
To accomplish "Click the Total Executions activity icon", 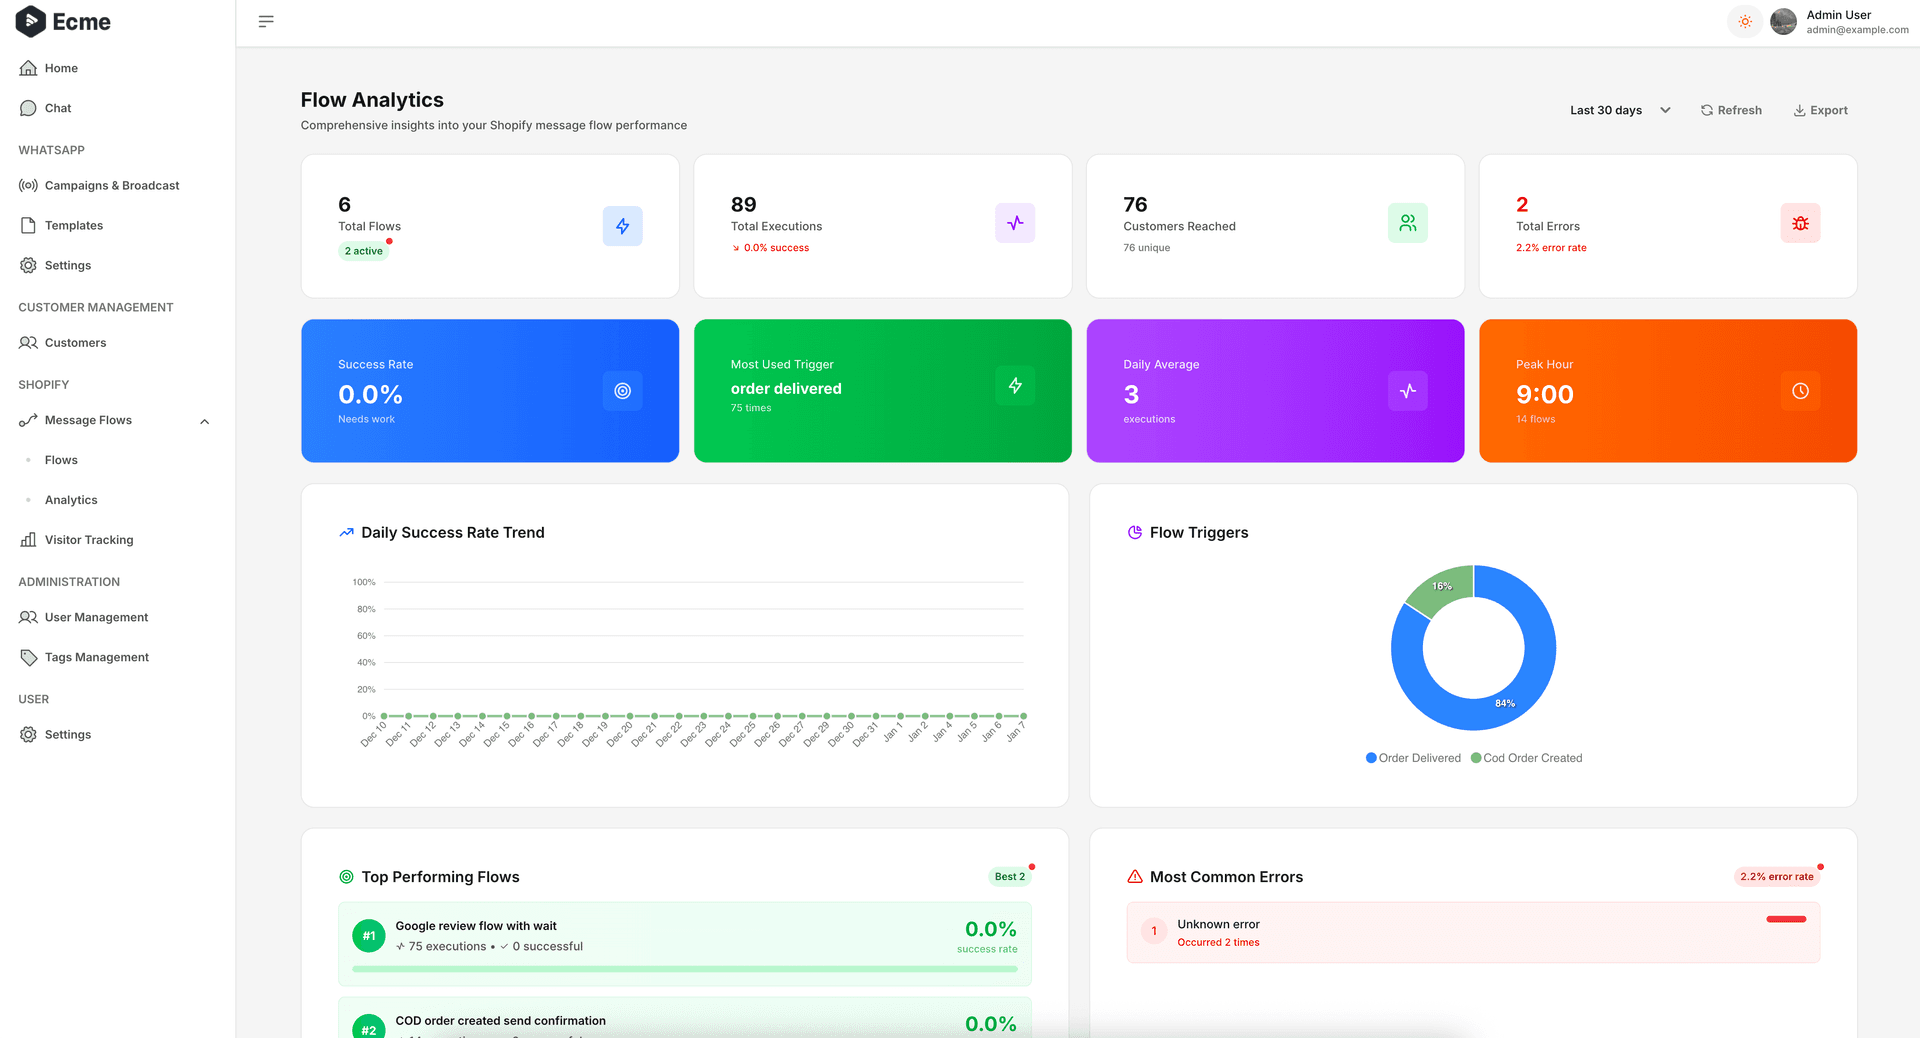I will click(1015, 223).
